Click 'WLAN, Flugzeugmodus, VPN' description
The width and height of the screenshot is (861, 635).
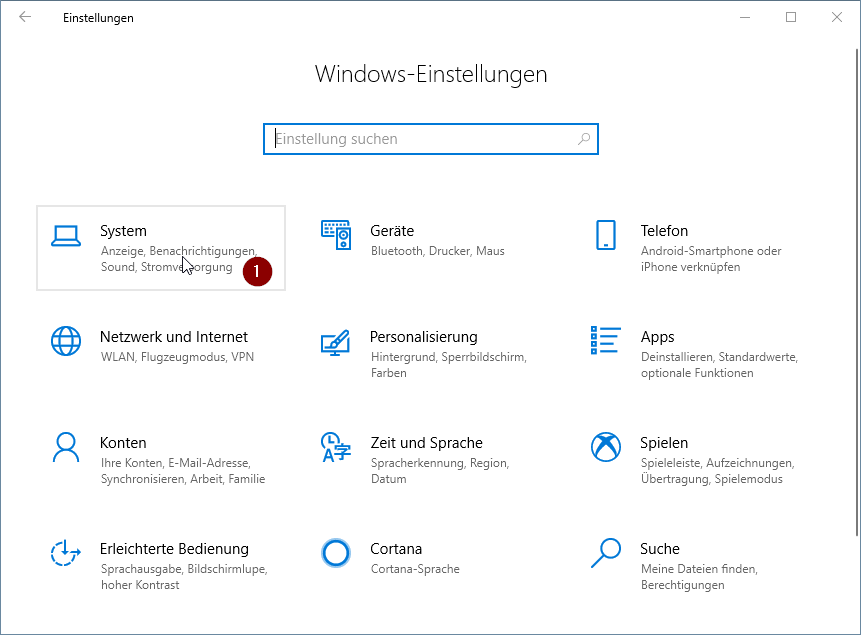(177, 357)
